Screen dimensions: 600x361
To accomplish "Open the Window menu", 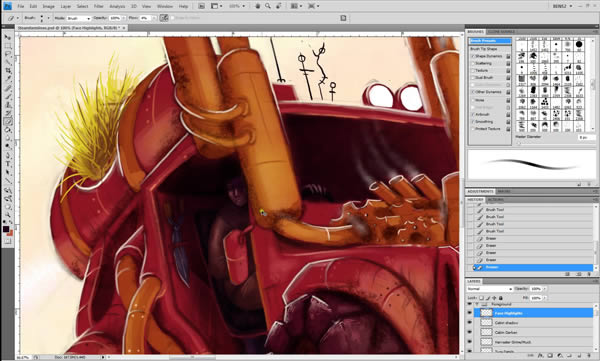I will 165,6.
